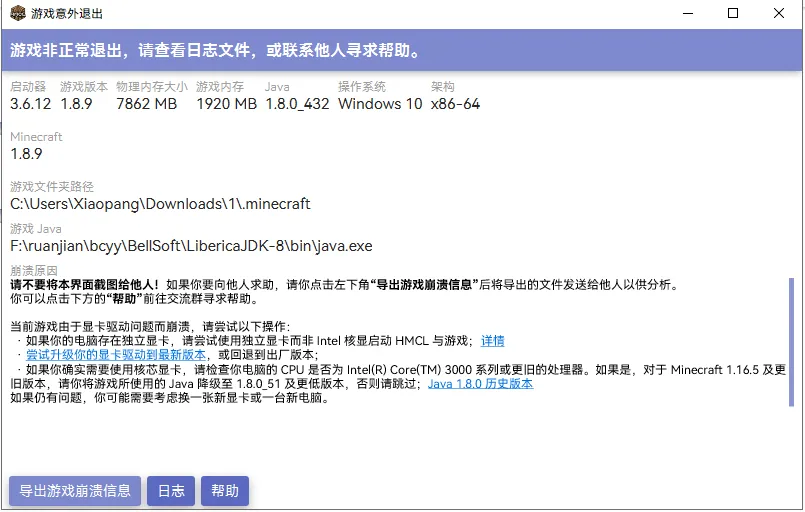This screenshot has height=512, width=805.
Task: Click the 导出游戏崩溃信息 button
Action: click(x=75, y=491)
